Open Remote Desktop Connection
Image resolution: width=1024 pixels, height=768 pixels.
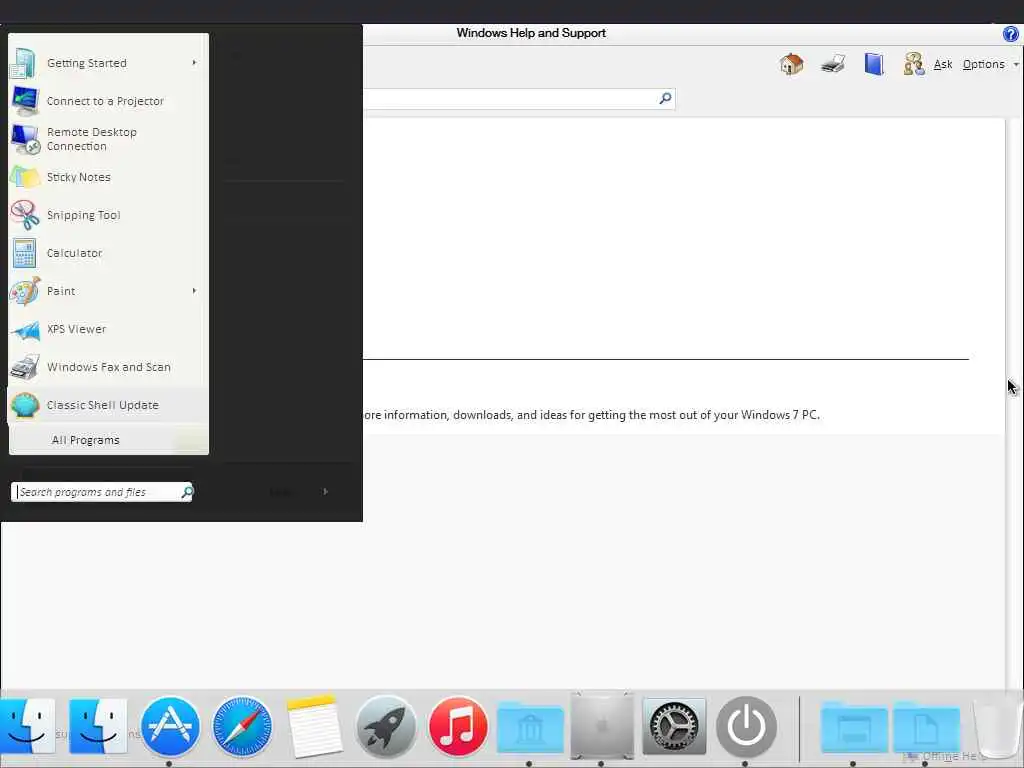tap(108, 139)
